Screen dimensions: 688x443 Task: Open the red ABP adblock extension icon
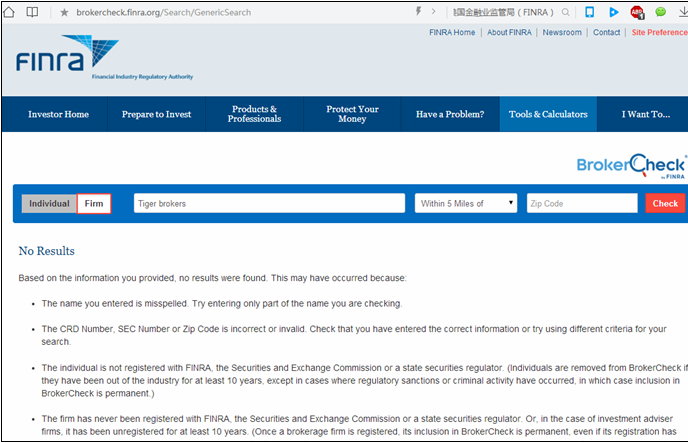click(x=637, y=12)
